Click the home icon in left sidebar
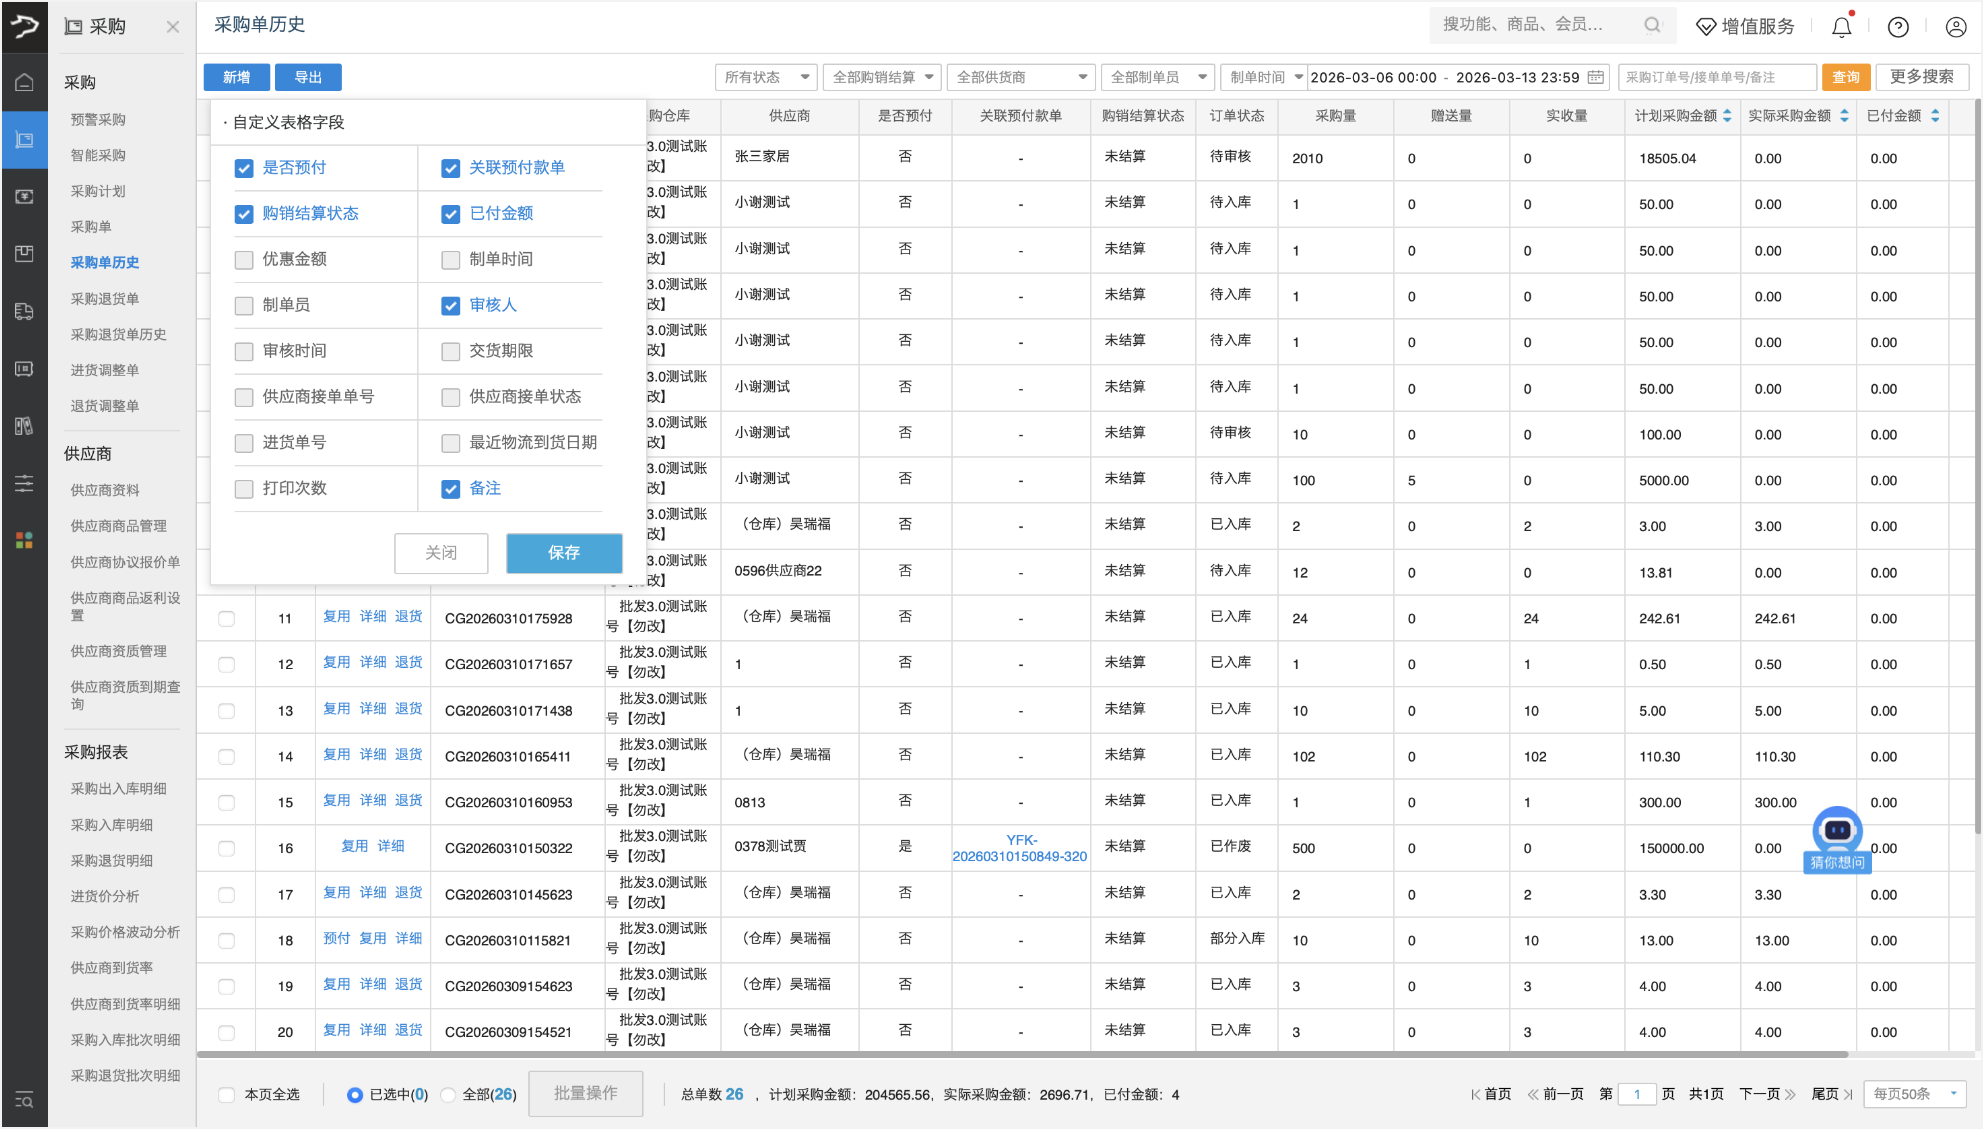1984x1130 pixels. pos(24,82)
